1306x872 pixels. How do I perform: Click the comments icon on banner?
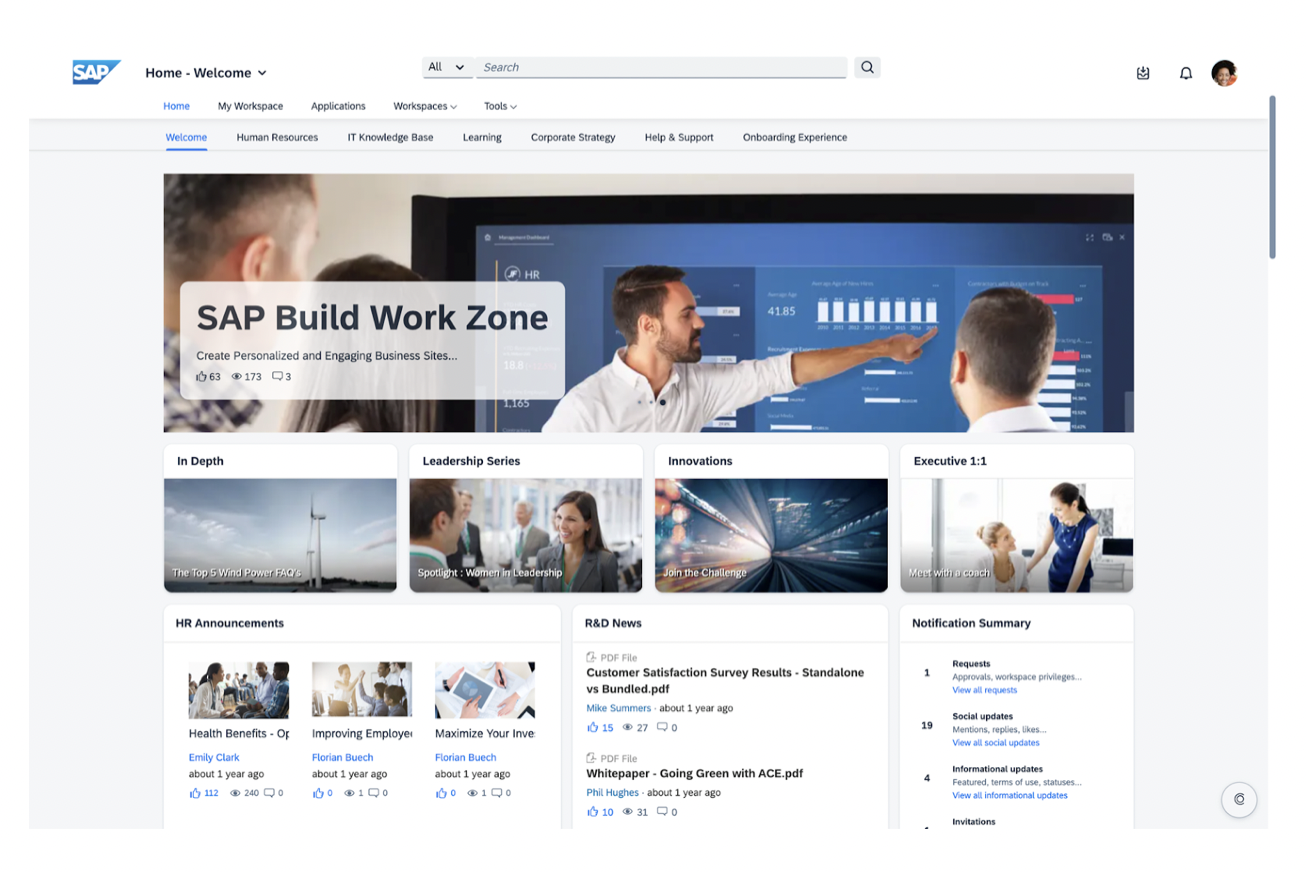277,377
